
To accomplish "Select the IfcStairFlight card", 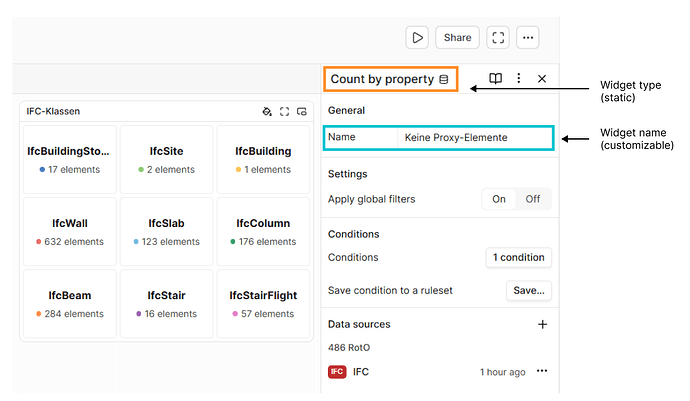I will [x=263, y=304].
